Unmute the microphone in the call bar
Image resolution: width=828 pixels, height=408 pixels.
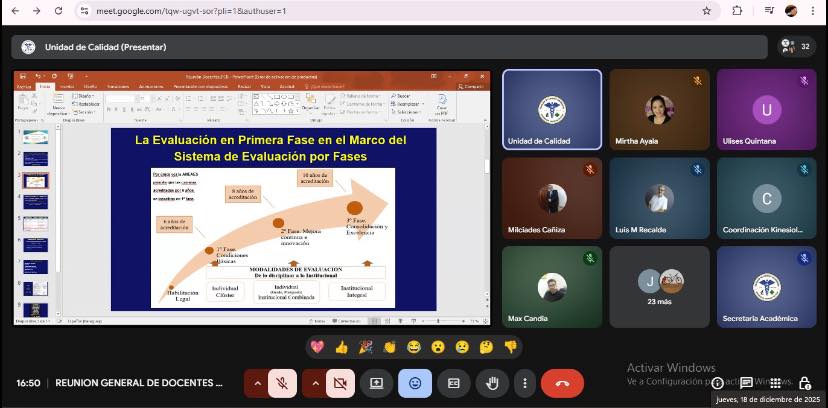click(284, 383)
